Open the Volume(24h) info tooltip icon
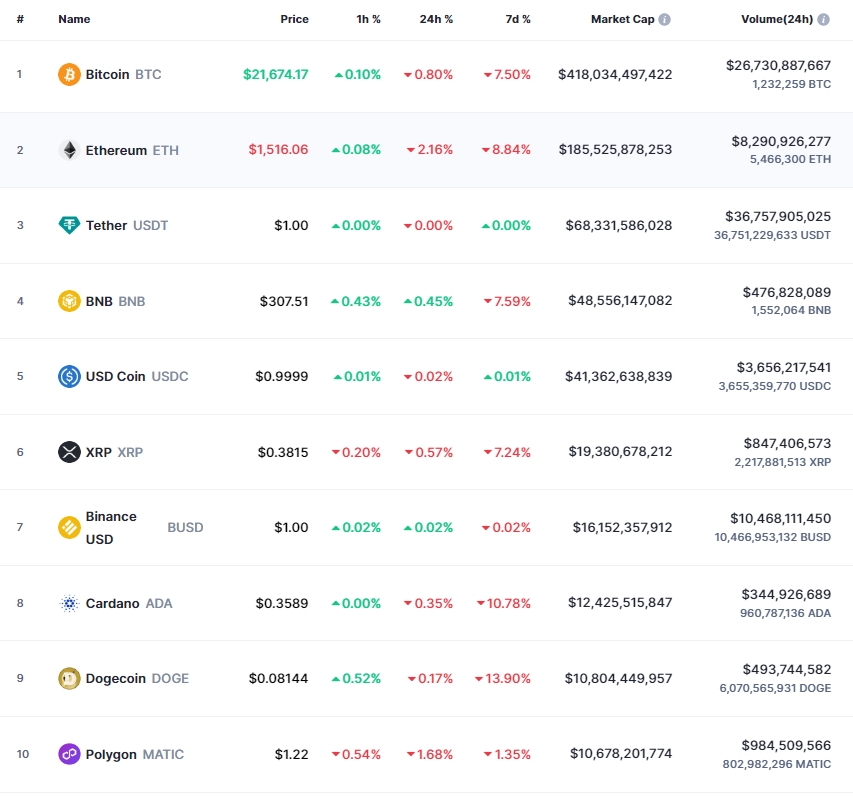The height and width of the screenshot is (796, 853). (x=823, y=19)
